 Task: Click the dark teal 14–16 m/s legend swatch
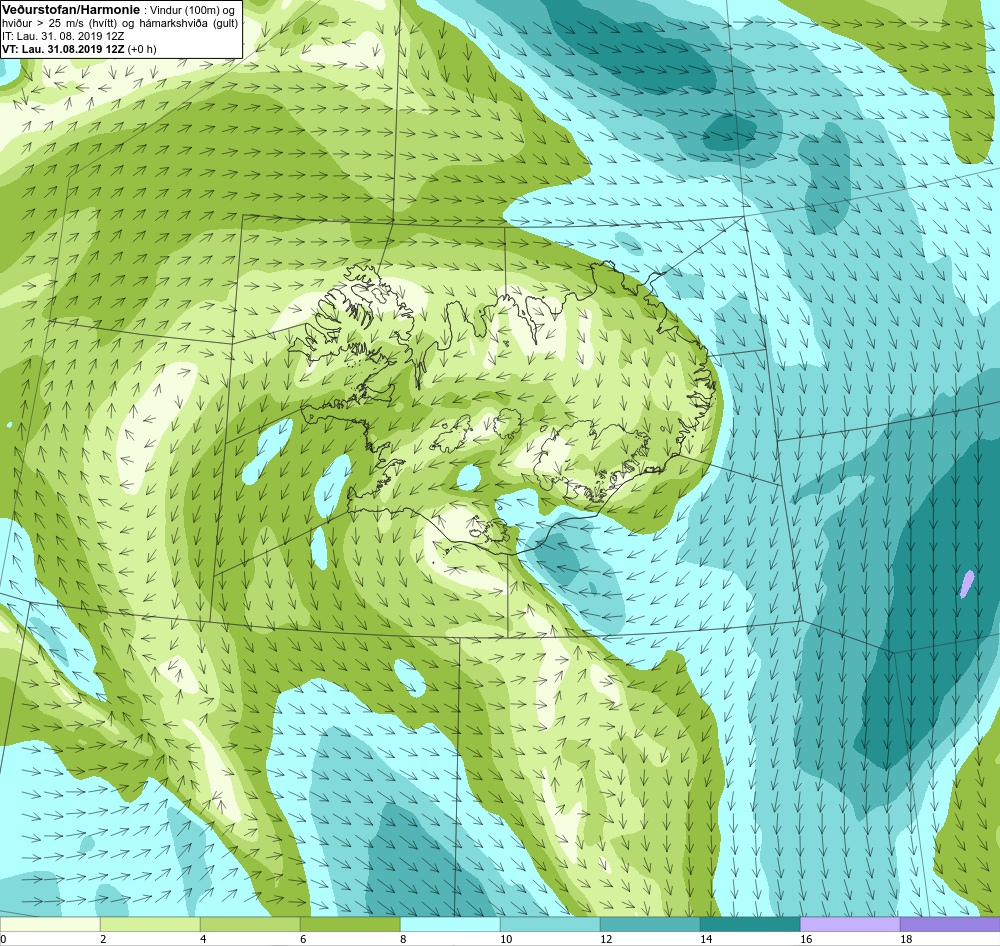(750, 924)
